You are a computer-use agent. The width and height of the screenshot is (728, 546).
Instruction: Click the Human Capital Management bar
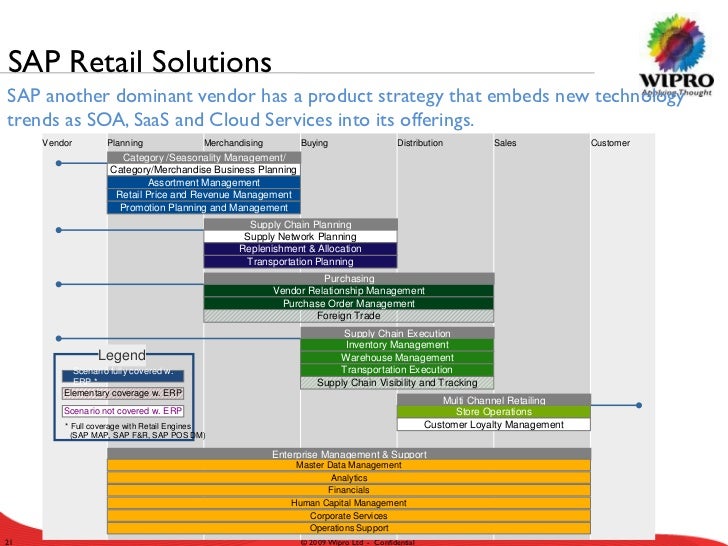coord(349,503)
